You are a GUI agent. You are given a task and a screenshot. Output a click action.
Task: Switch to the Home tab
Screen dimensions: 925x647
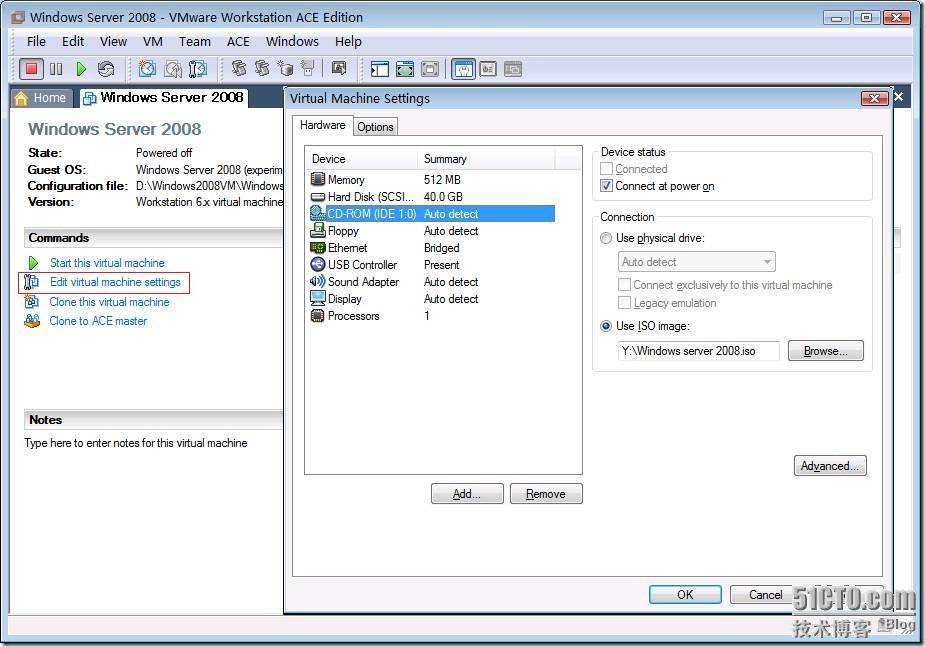(41, 97)
